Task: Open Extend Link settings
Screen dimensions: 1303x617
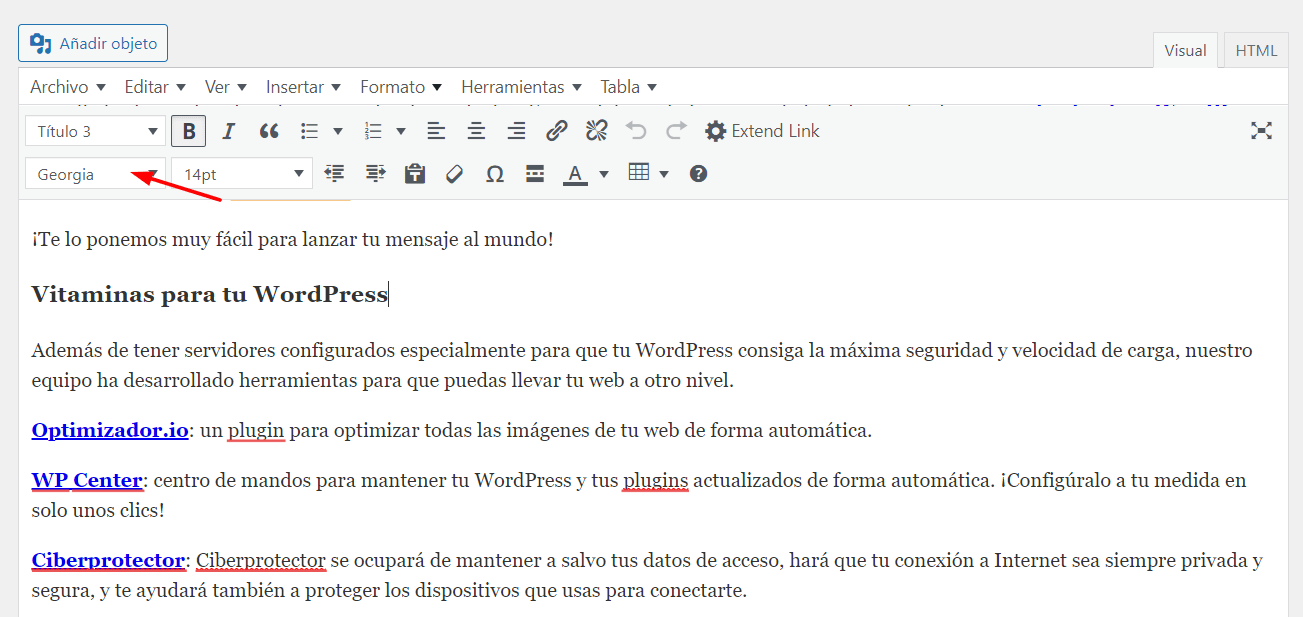Action: [x=762, y=131]
